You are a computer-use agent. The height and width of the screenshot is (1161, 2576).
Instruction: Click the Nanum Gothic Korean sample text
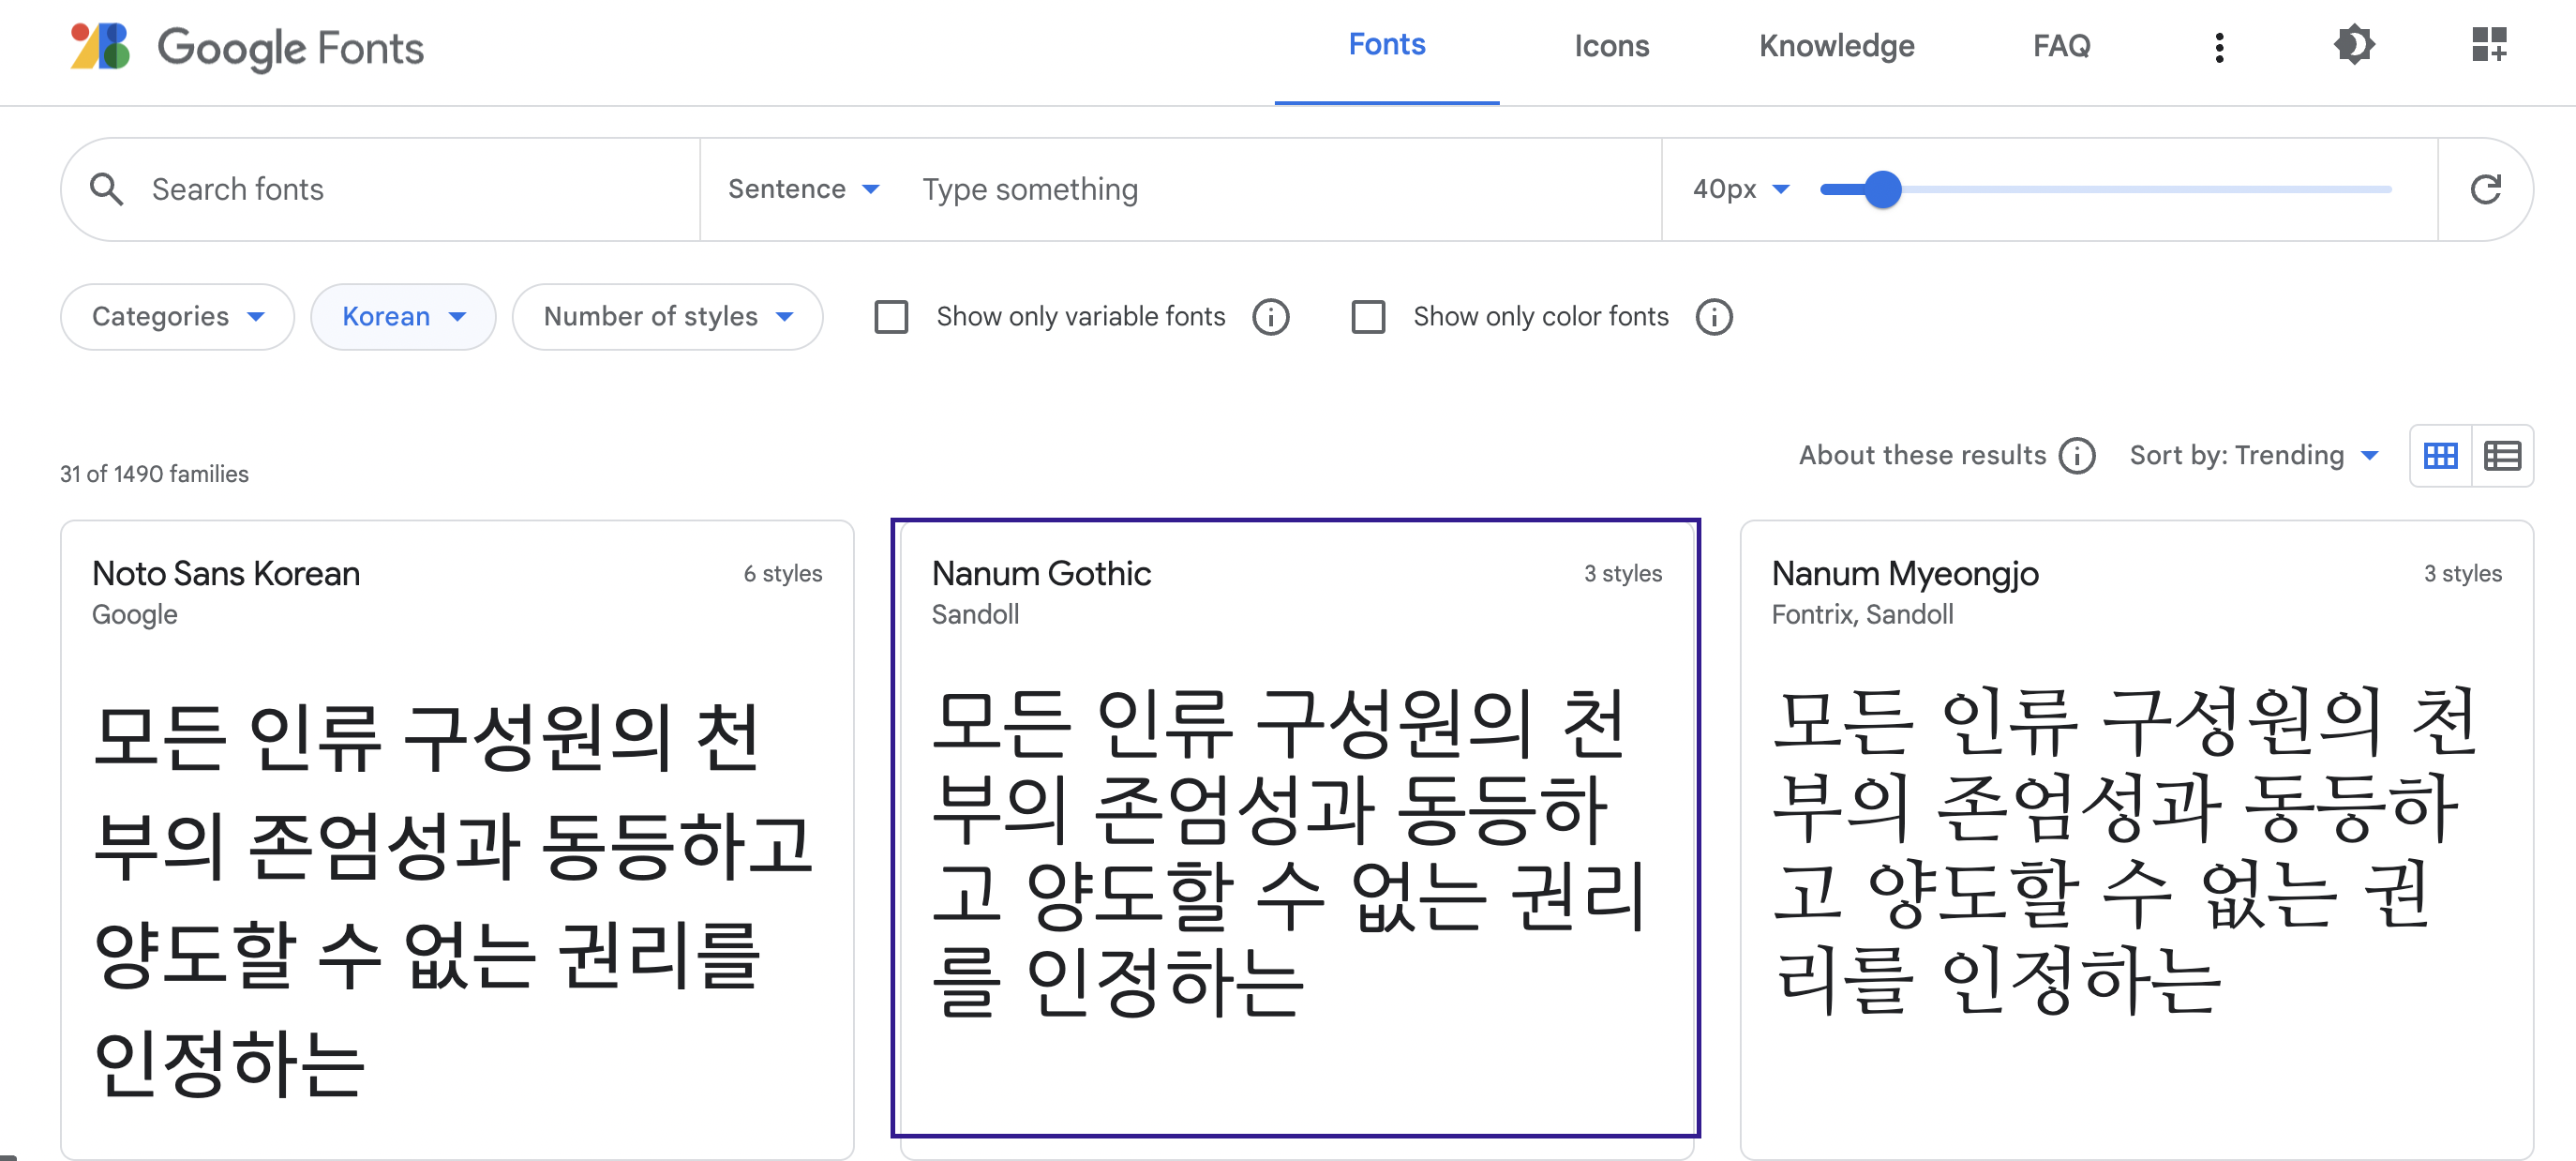pos(1287,852)
